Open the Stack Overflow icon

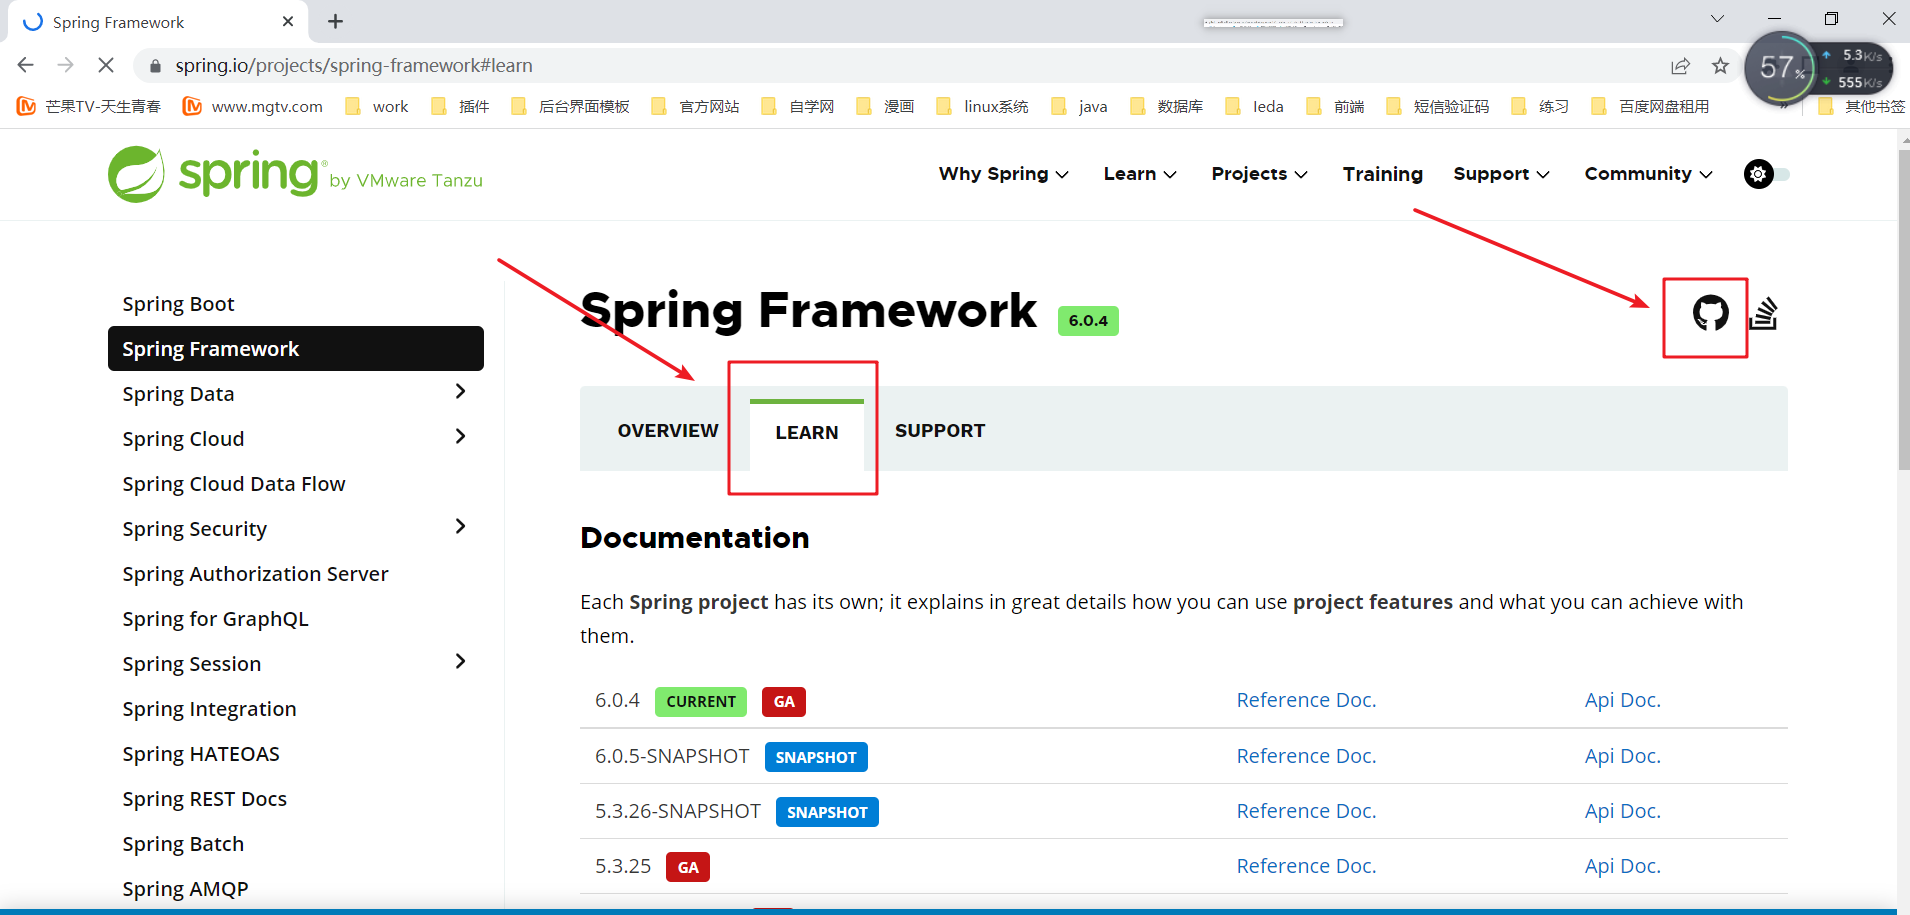pyautogui.click(x=1763, y=313)
